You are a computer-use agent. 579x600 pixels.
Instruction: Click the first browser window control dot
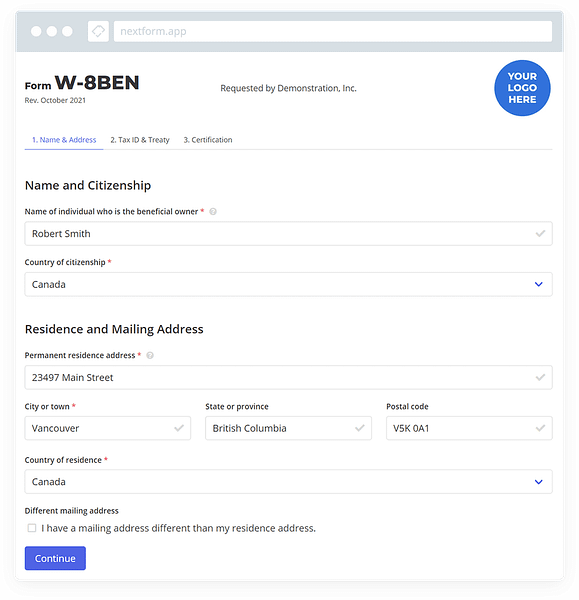(36, 31)
